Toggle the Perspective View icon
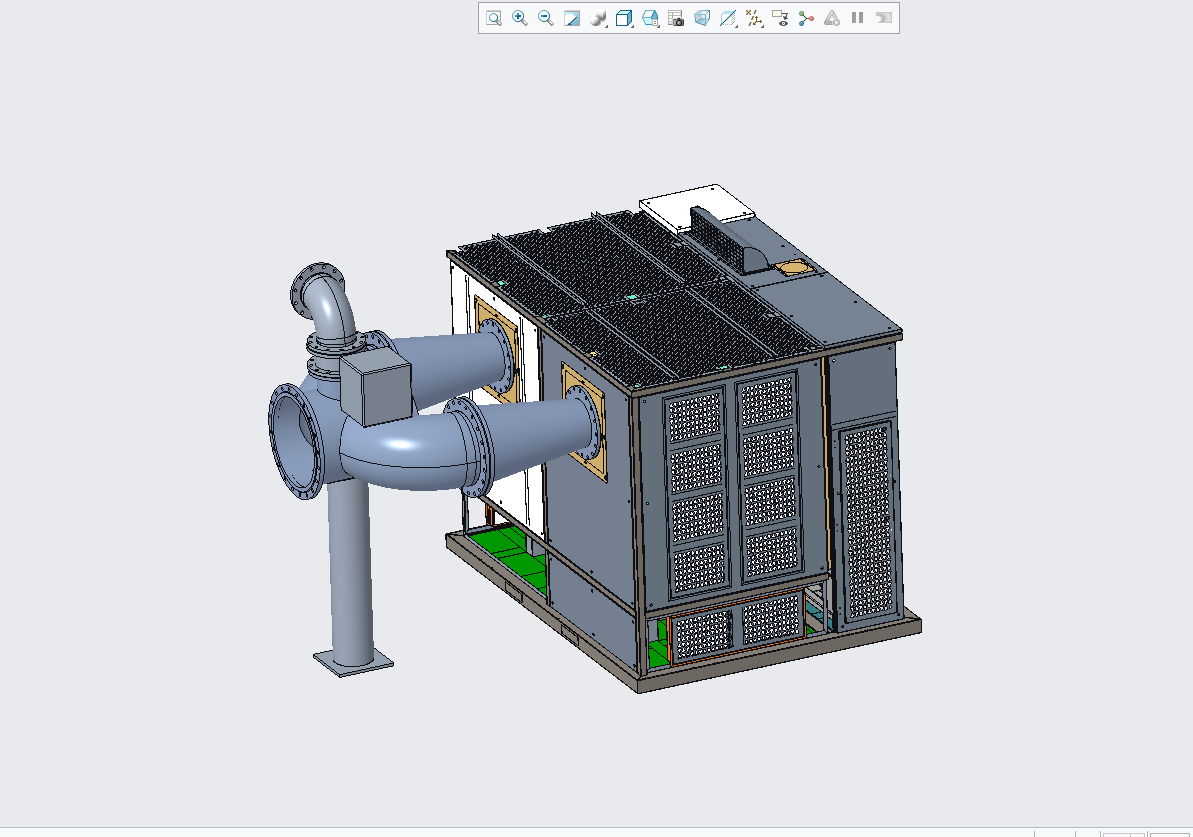This screenshot has width=1193, height=837. coord(701,18)
